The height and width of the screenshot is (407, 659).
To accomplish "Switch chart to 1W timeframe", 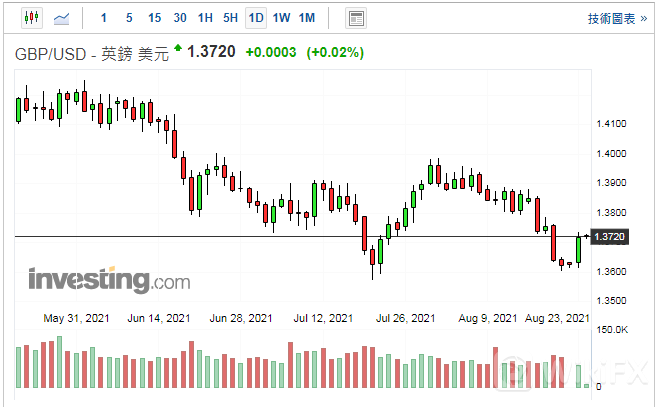I will coord(281,18).
